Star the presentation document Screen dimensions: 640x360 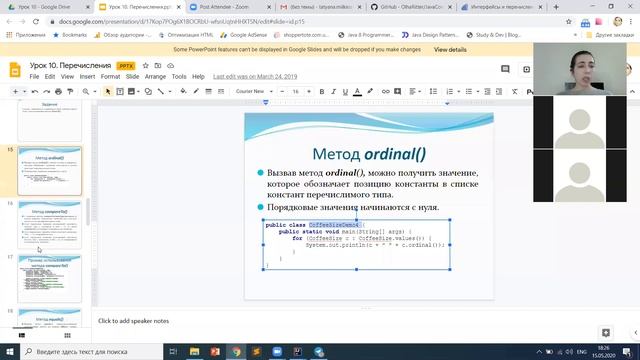tap(146, 65)
